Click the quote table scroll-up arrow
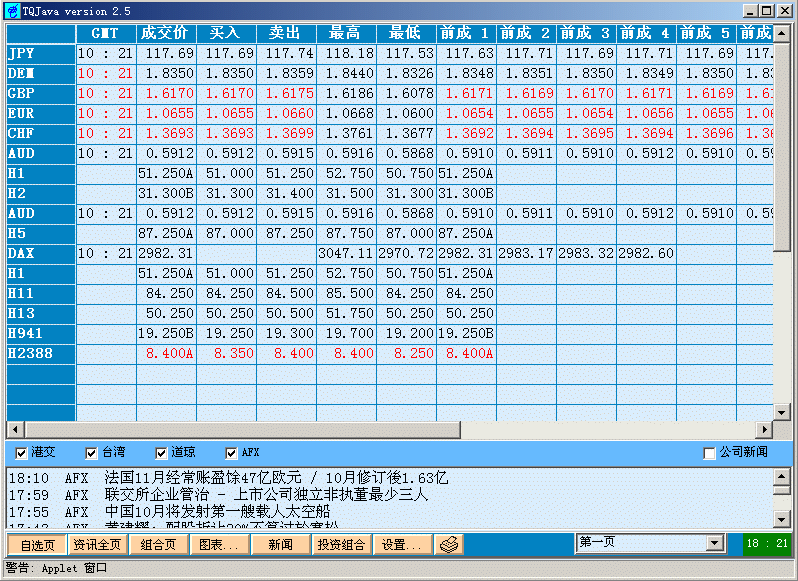798x581 pixels. [x=782, y=34]
